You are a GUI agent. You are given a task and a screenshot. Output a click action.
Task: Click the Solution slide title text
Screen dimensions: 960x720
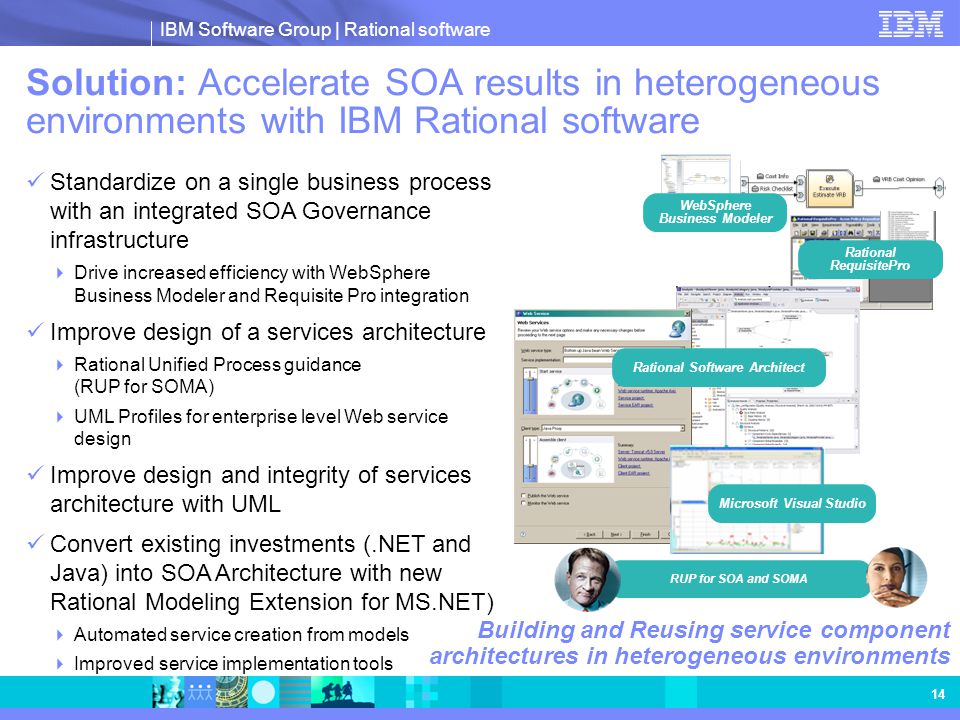453,101
